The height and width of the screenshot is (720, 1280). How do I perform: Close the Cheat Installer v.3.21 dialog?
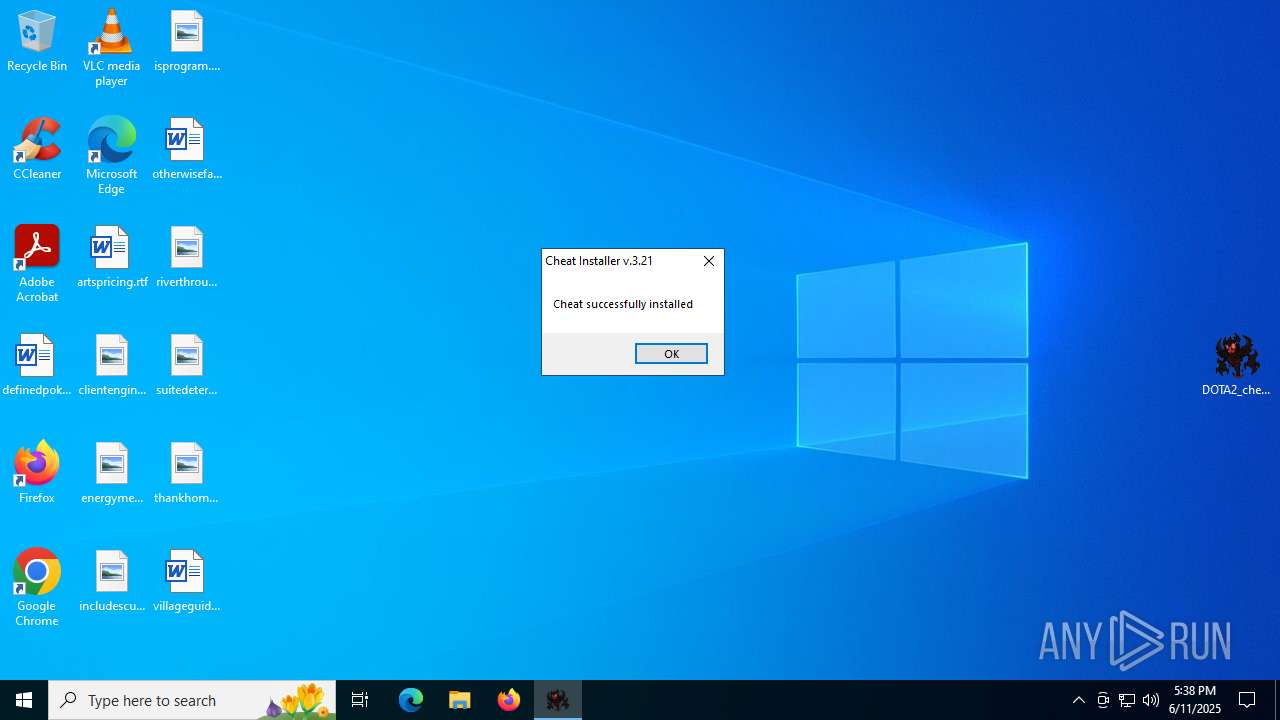709,261
